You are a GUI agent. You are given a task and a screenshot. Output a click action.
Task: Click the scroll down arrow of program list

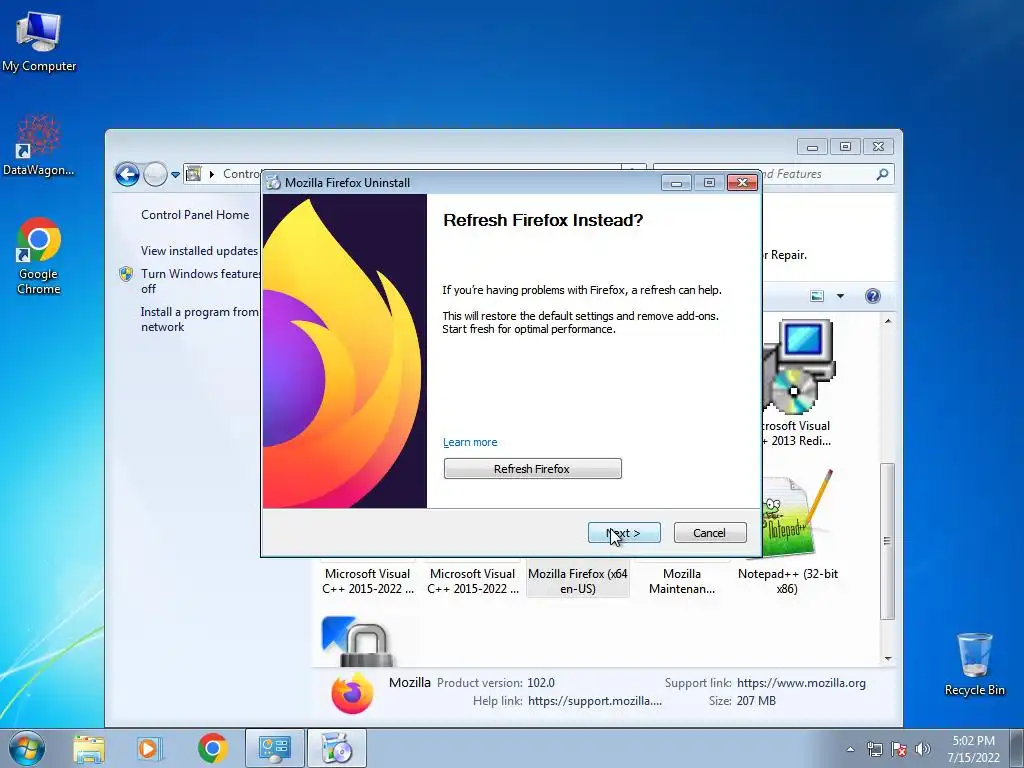pos(888,658)
